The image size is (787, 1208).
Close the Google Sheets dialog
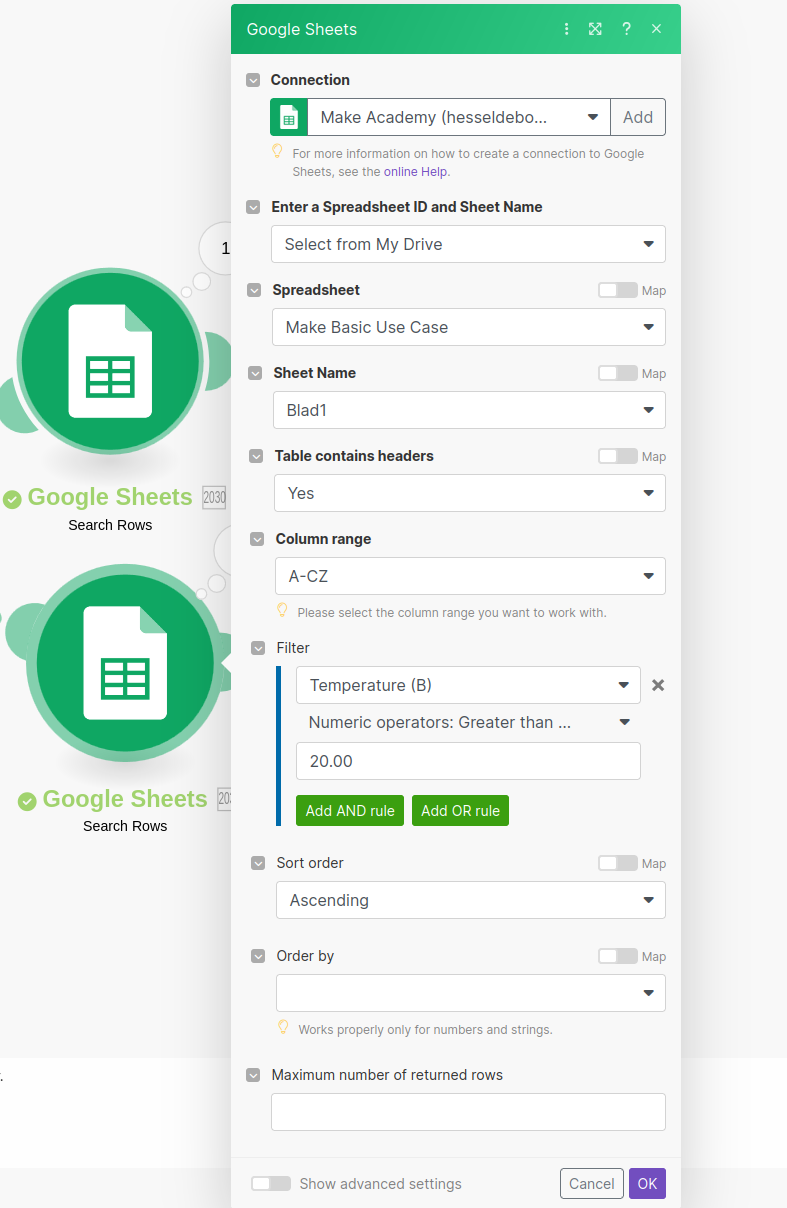point(657,29)
